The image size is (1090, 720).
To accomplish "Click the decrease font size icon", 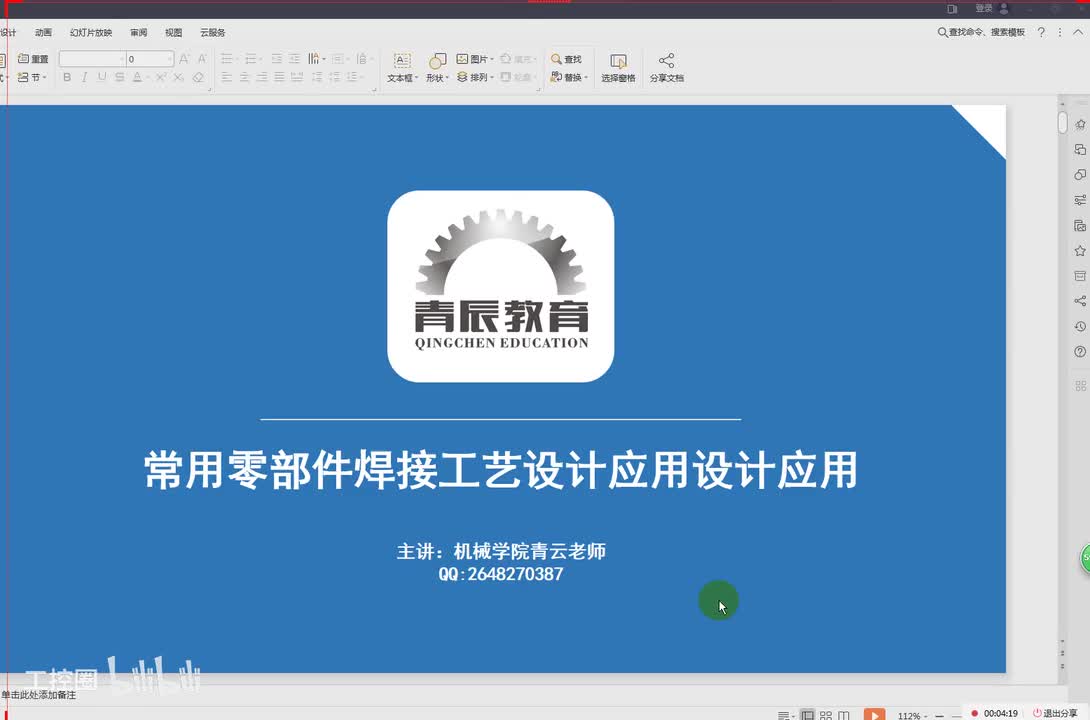I will tap(202, 59).
